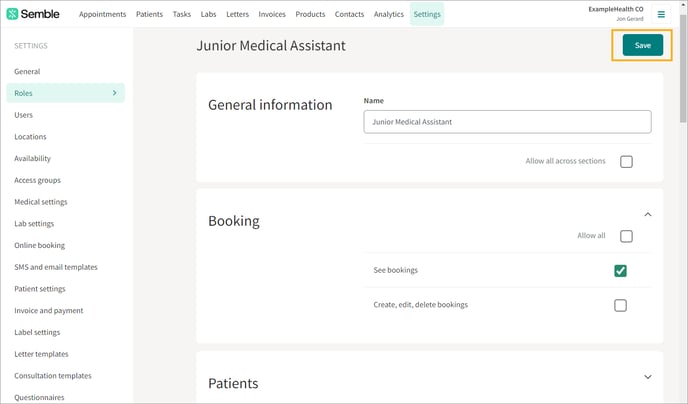Save the role changes
Screen dimensions: 688x404
642,45
